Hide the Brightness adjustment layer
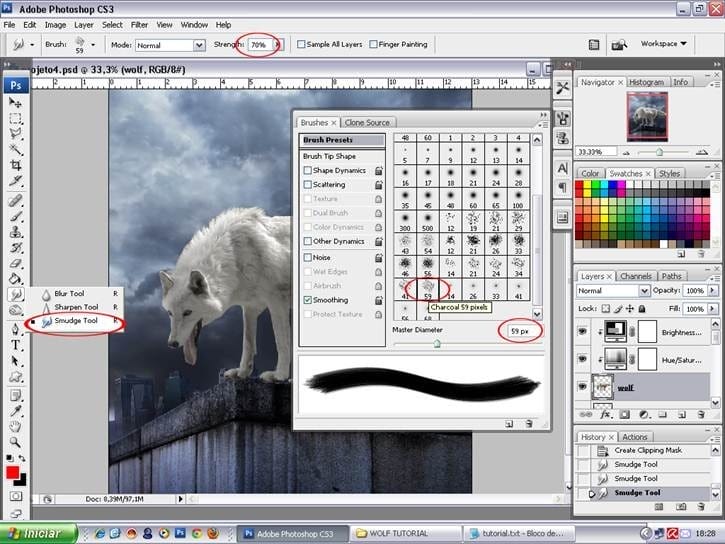The height and width of the screenshot is (544, 725). point(583,331)
